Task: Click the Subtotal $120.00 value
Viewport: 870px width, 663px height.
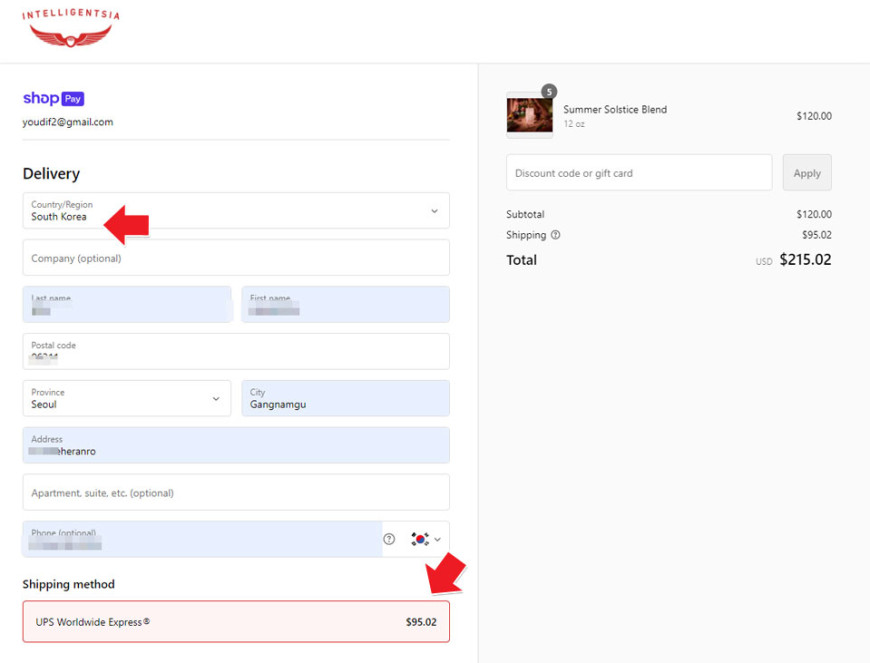Action: 814,214
